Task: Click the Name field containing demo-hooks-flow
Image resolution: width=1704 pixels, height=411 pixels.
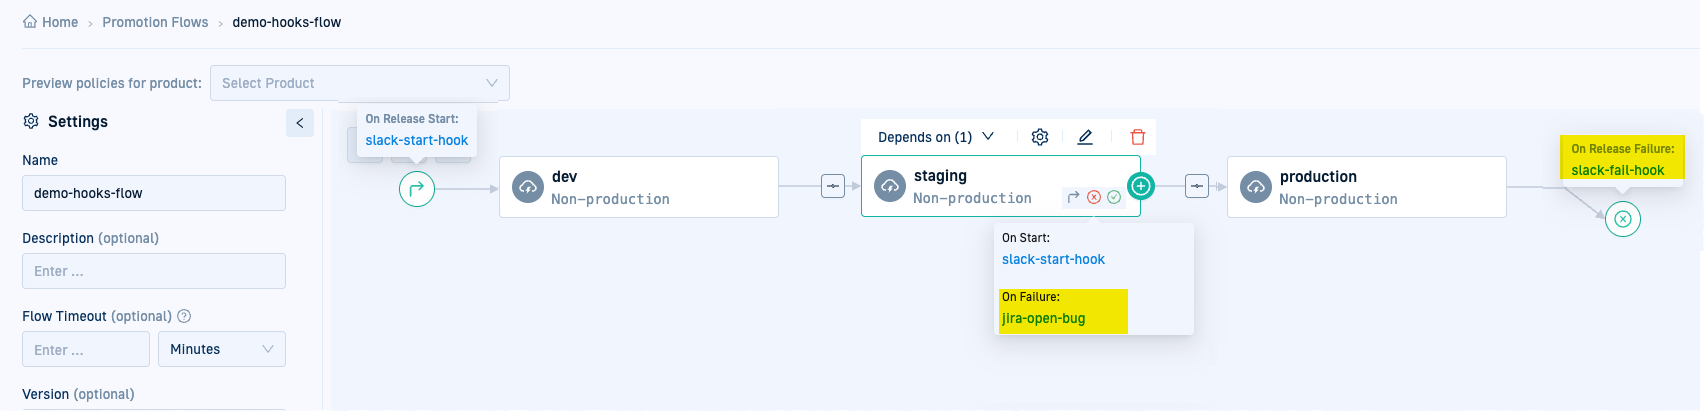Action: 153,193
